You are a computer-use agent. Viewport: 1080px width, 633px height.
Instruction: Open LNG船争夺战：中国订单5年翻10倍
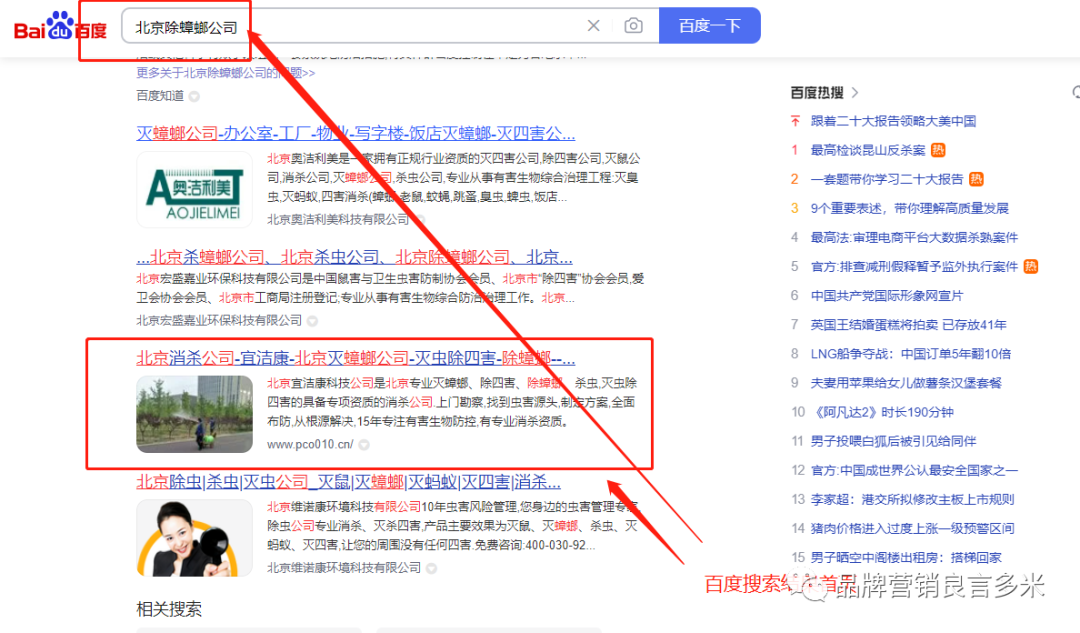(x=911, y=354)
